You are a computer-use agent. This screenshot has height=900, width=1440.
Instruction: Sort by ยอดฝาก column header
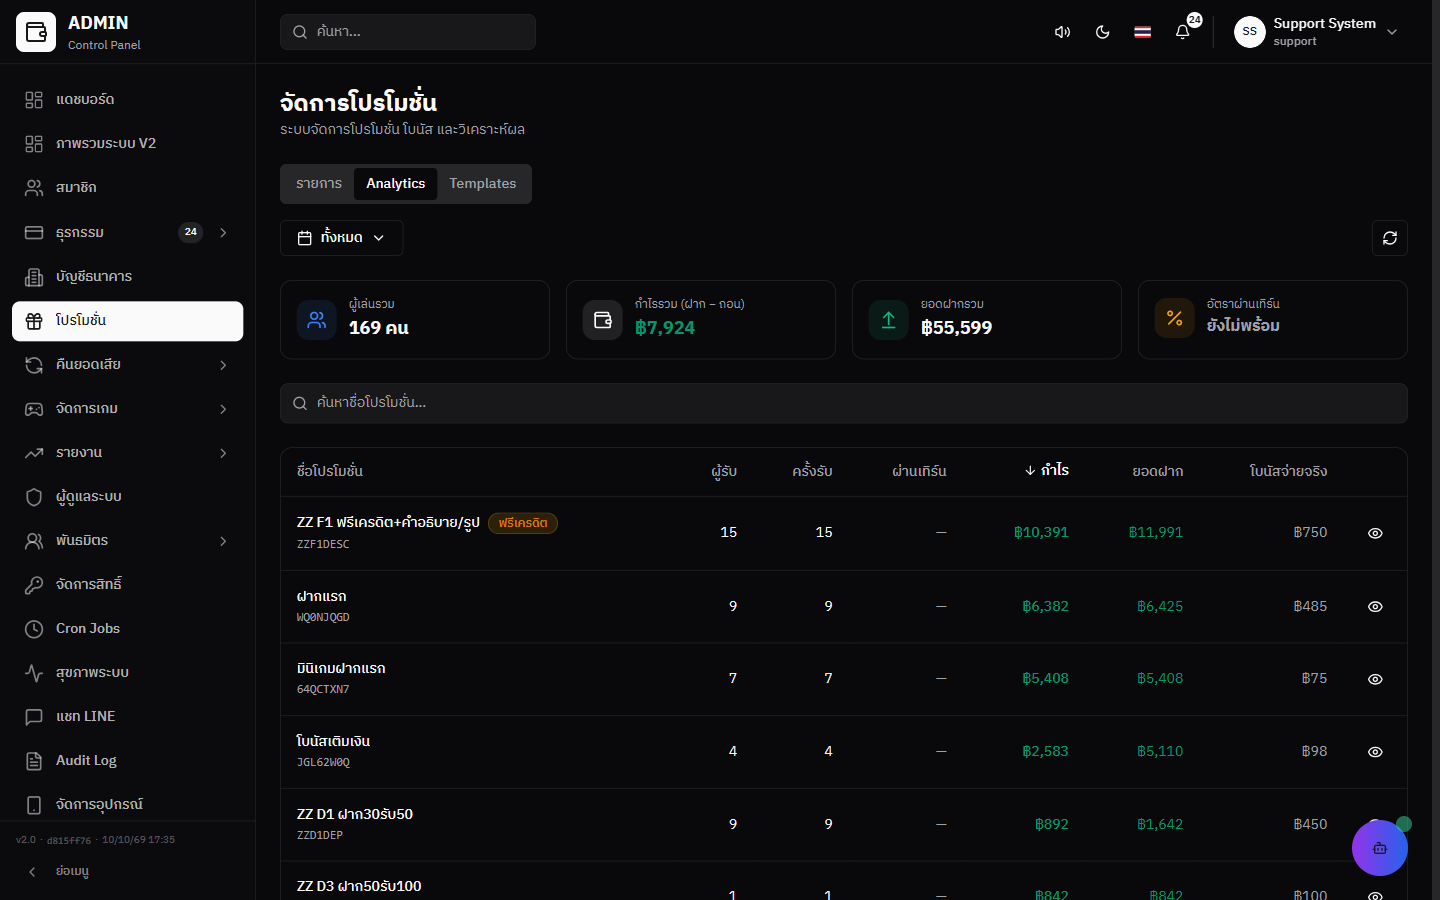pyautogui.click(x=1158, y=471)
